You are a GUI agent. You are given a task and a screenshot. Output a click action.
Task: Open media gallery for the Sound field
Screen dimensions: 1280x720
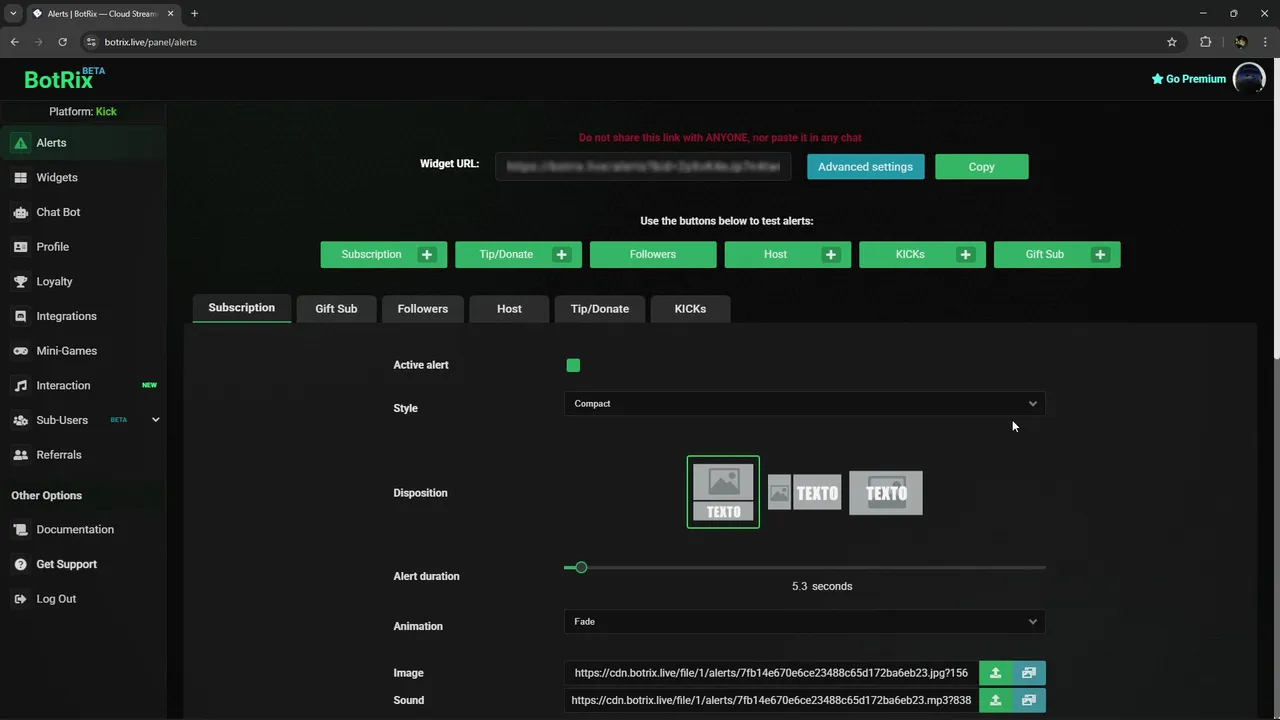coord(1029,700)
